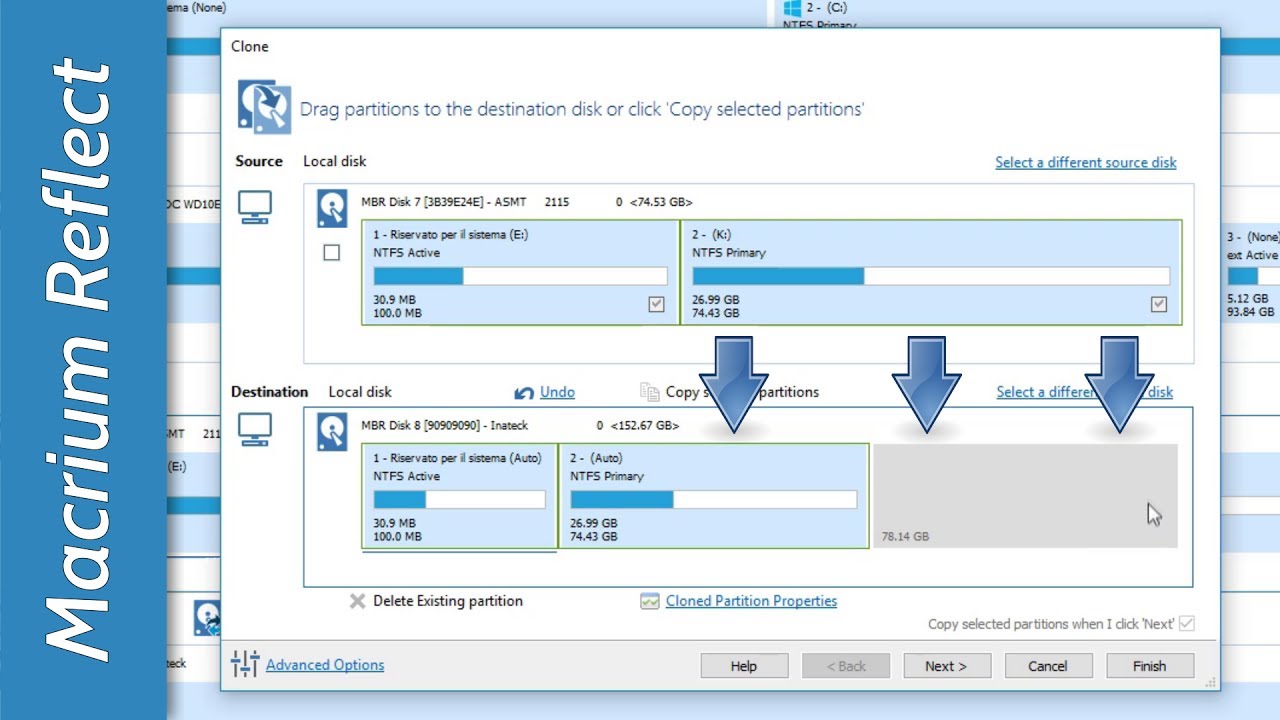Open Cloned Partition Properties
The image size is (1280, 720).
(x=751, y=601)
